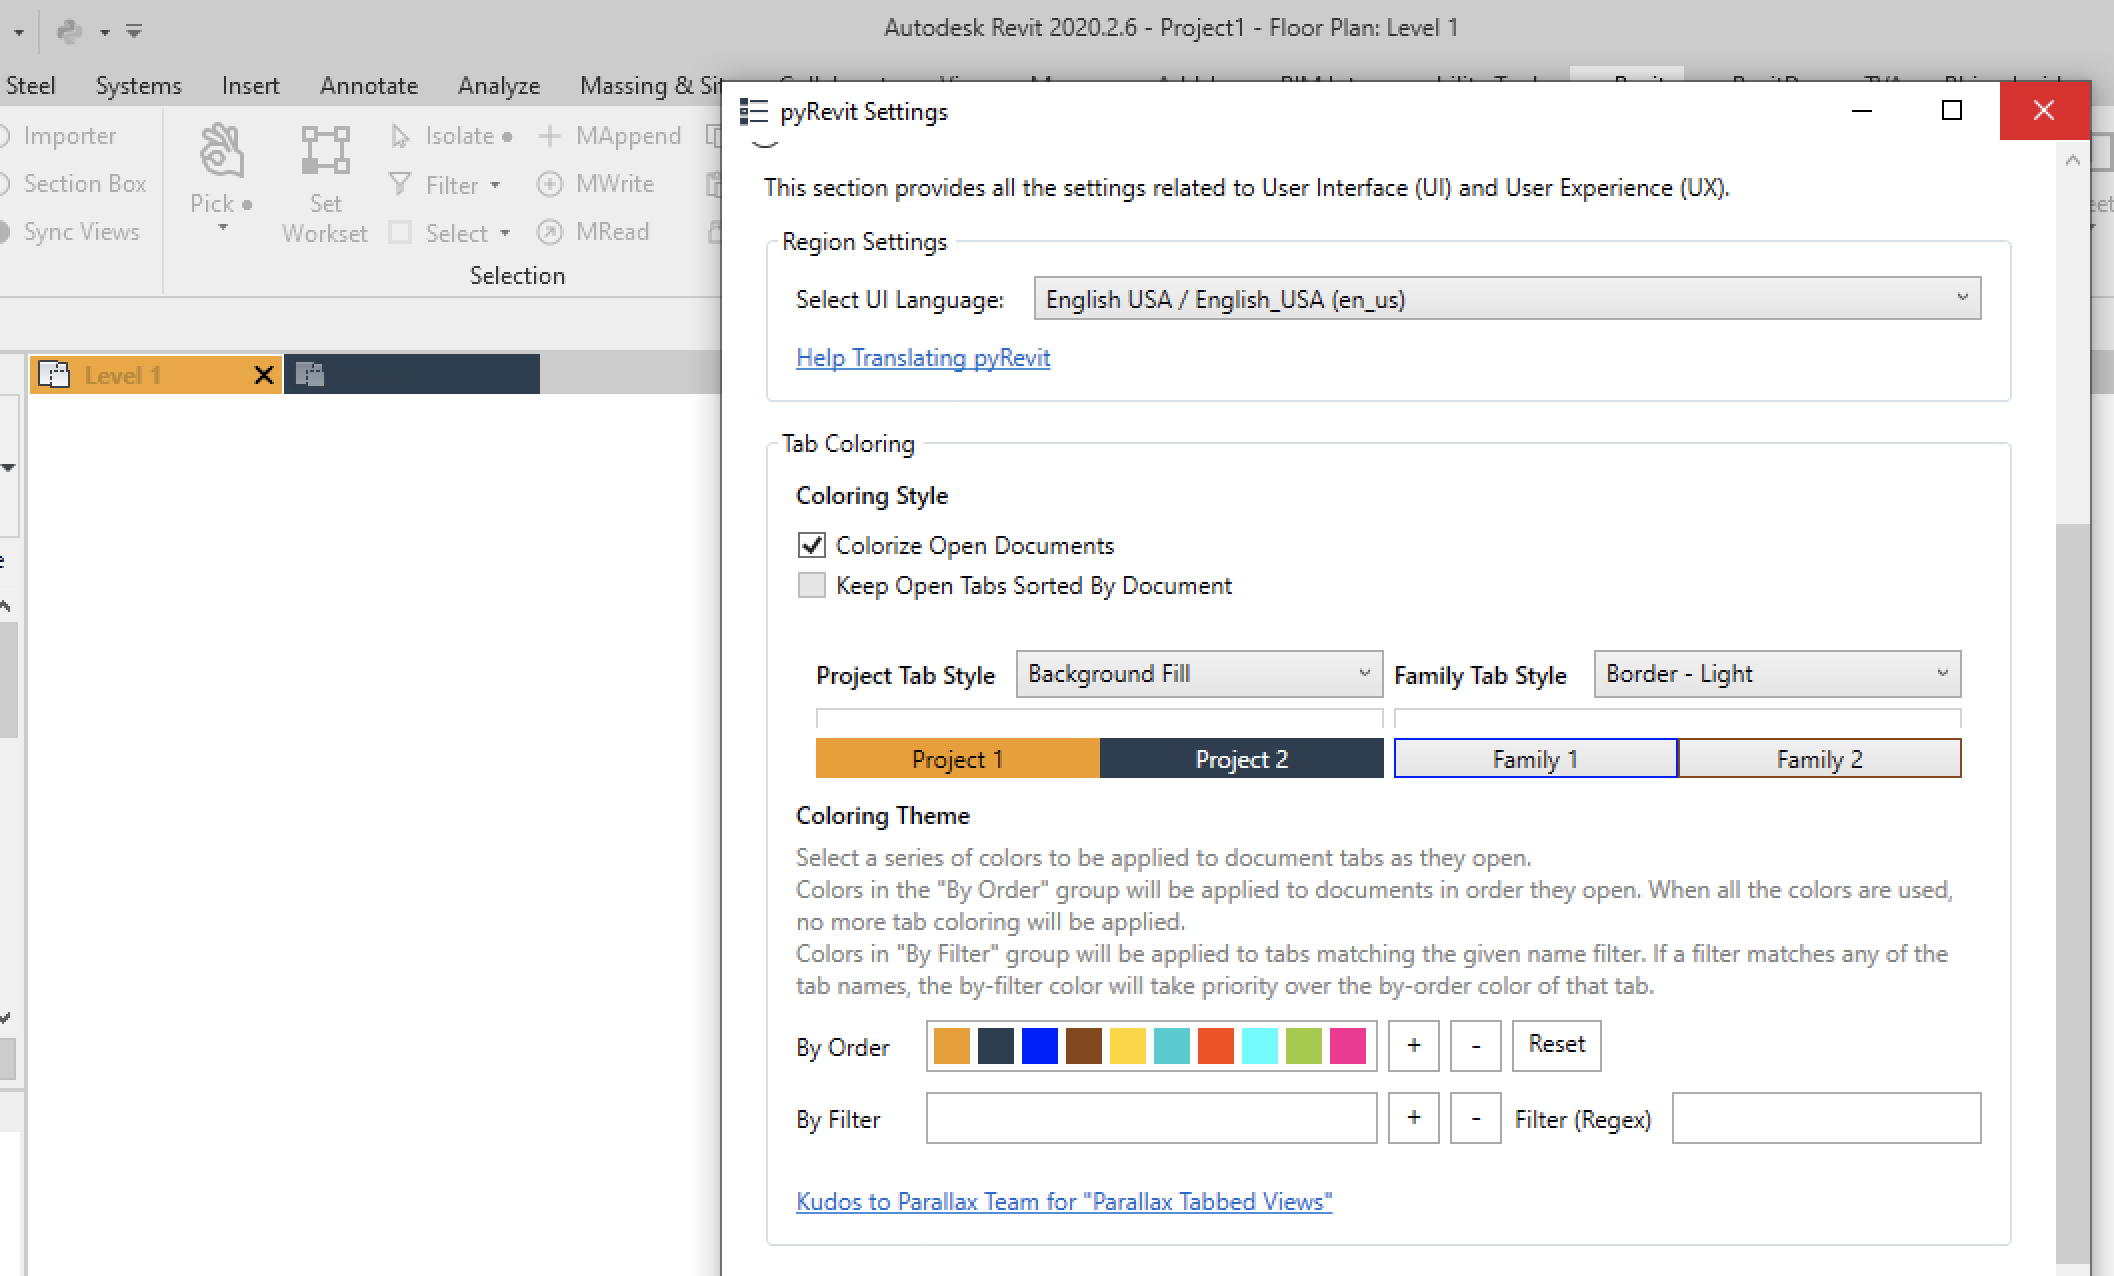The image size is (2114, 1276).
Task: Select the yellow By Order swatch
Action: tap(1128, 1046)
